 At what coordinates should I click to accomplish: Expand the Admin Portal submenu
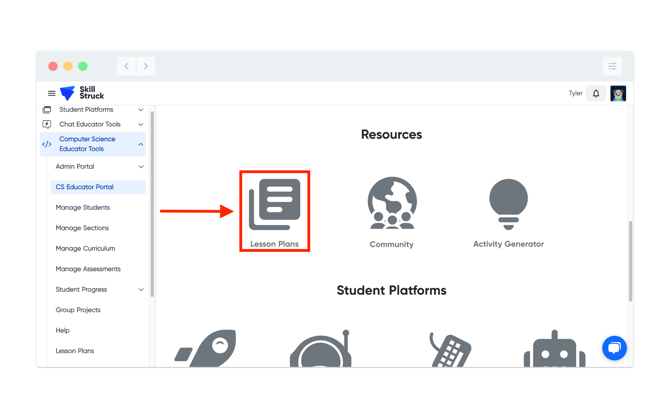click(98, 167)
